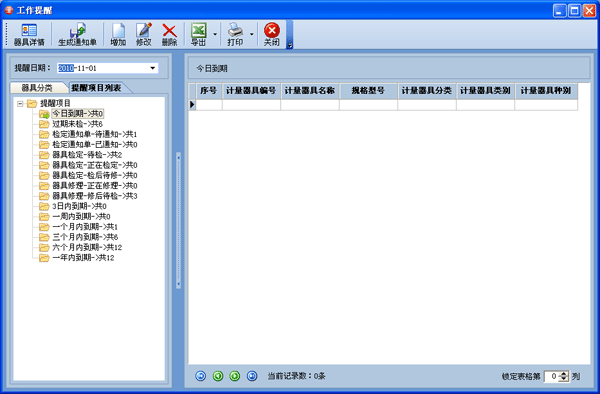The image size is (600, 394).
Task: Click the 锁定表格第 column number field
Action: click(x=552, y=376)
